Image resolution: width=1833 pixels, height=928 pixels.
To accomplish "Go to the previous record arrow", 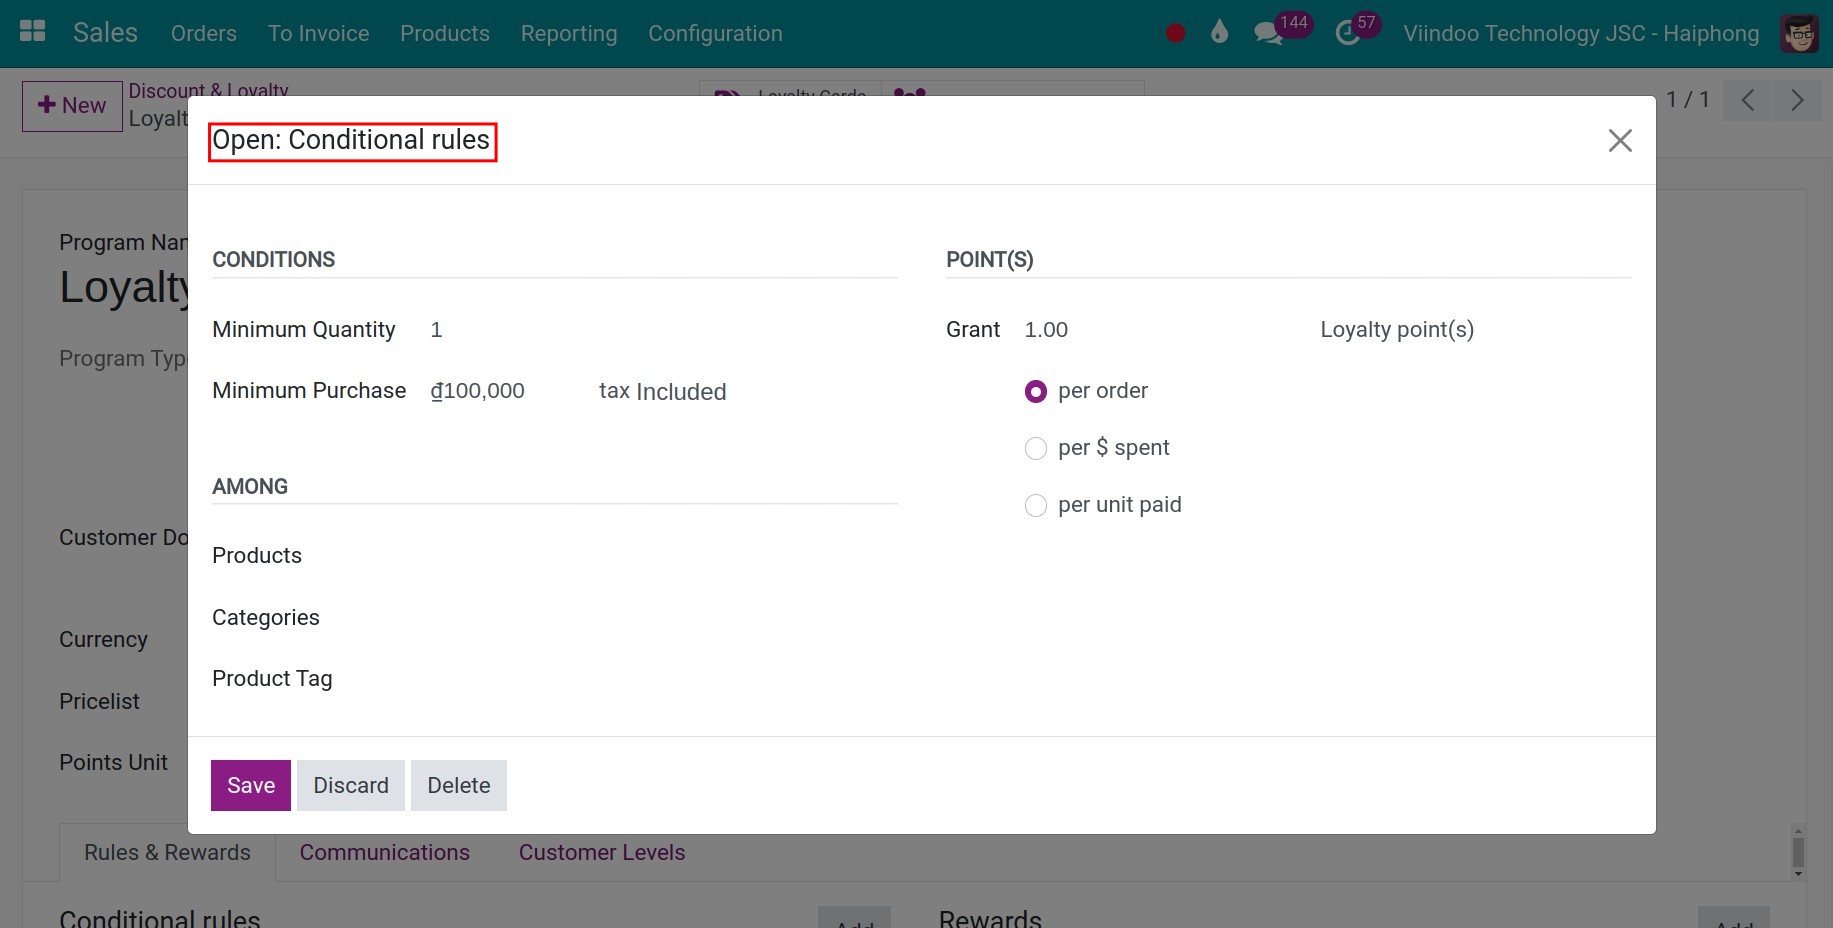I will (x=1748, y=100).
